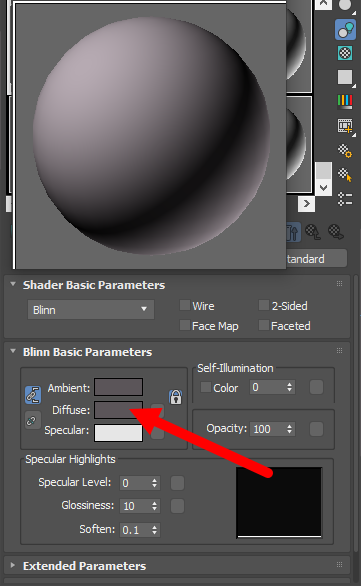The width and height of the screenshot is (361, 586).
Task: Enable the Faceted checkbox
Action: click(264, 325)
